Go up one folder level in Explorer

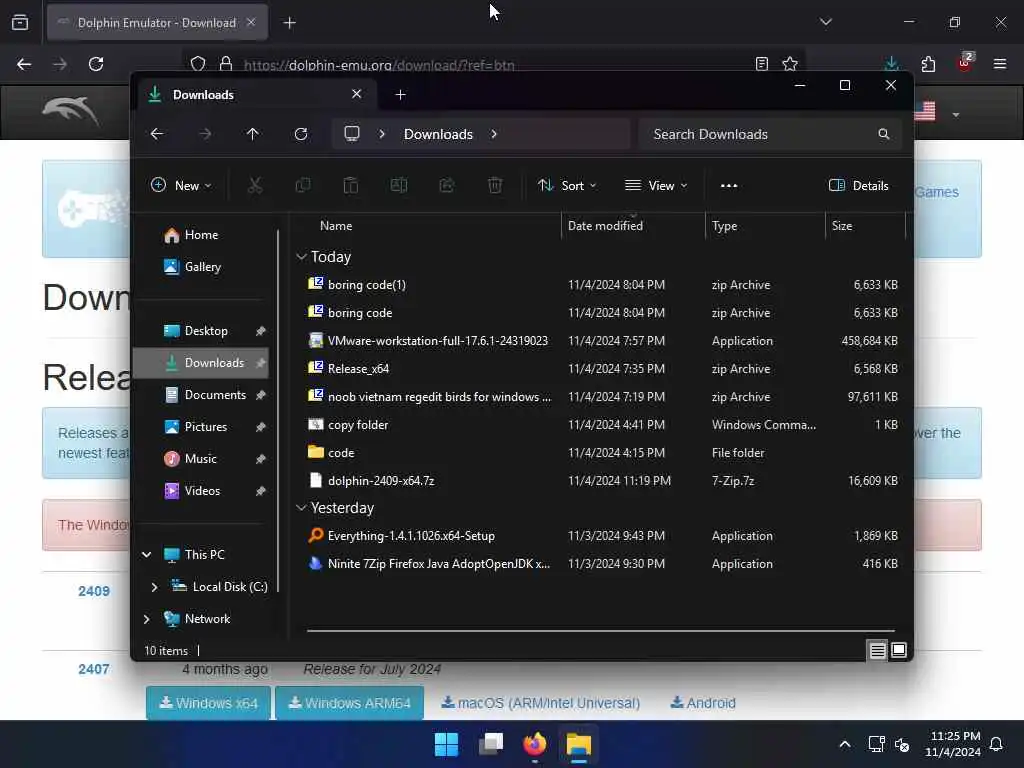253,134
